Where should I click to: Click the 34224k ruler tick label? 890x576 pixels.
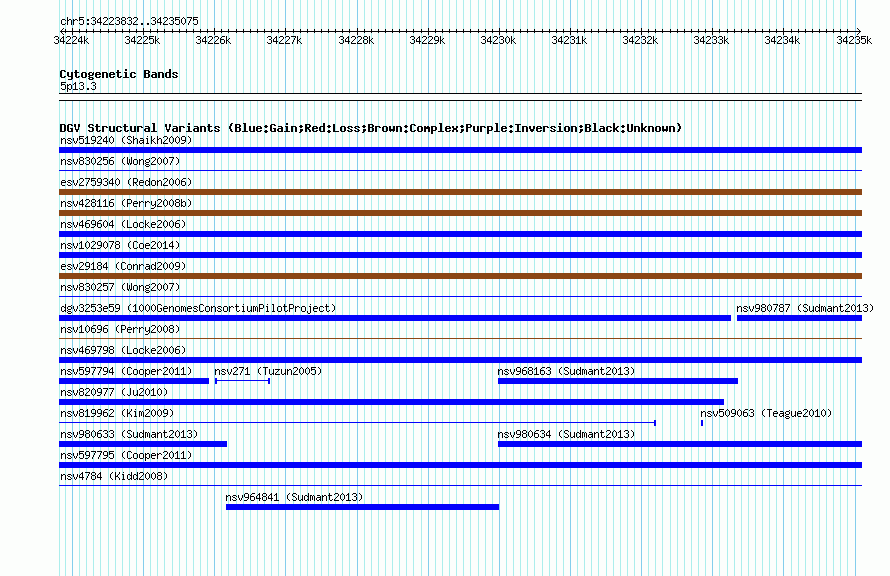pyautogui.click(x=72, y=40)
